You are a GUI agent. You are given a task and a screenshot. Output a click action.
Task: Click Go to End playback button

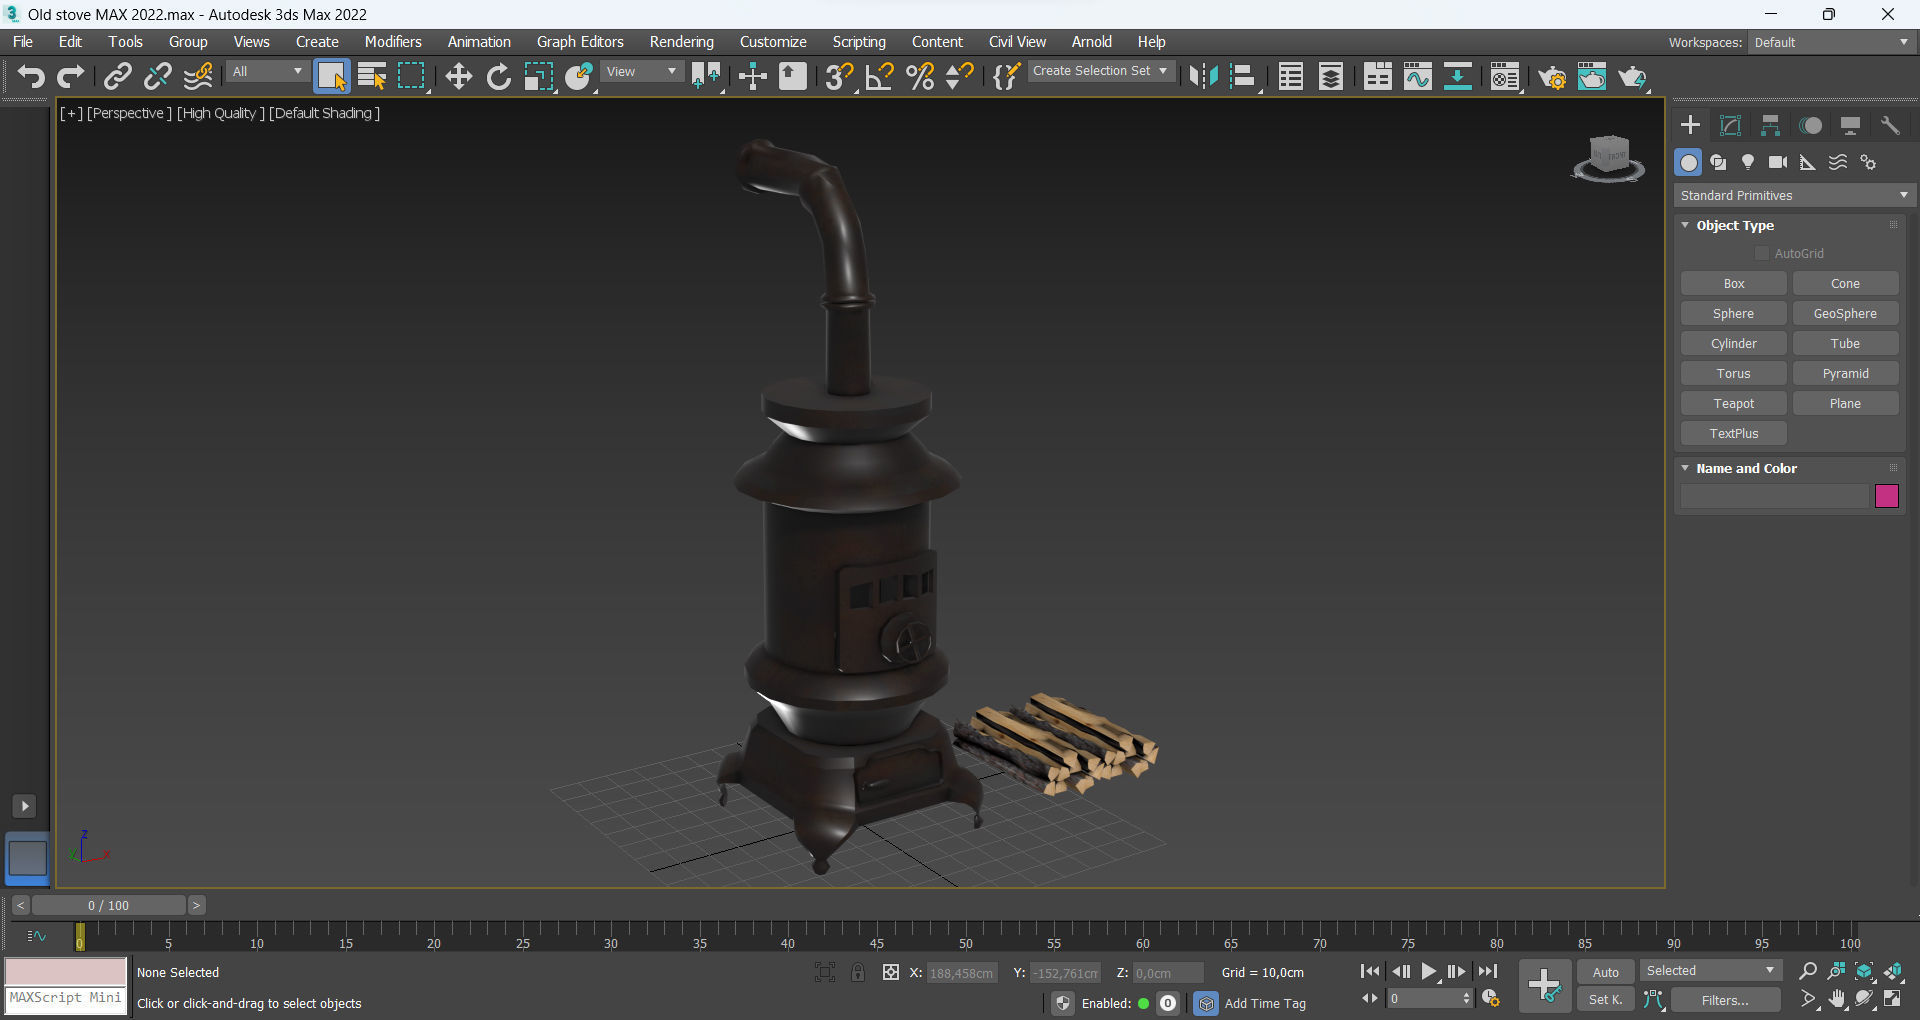coord(1488,971)
